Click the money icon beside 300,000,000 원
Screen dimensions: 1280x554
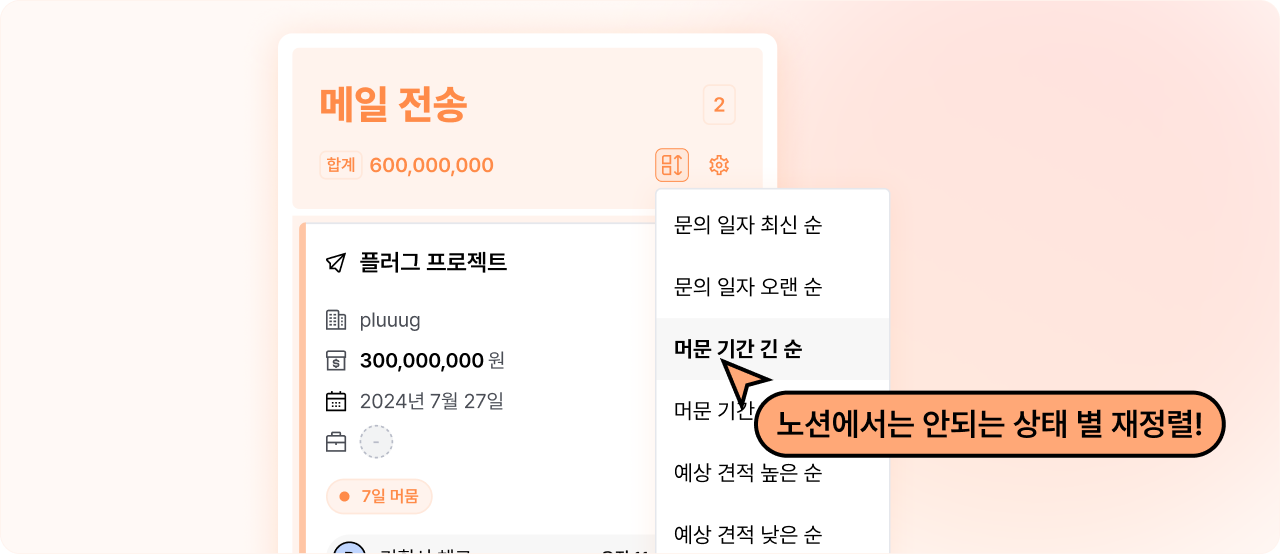pyautogui.click(x=336, y=360)
